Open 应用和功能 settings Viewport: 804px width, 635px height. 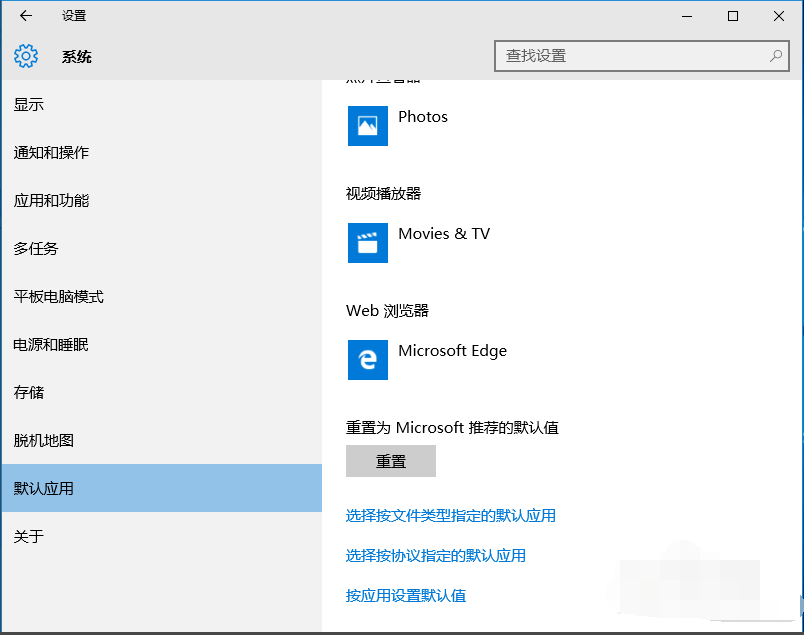coord(50,200)
